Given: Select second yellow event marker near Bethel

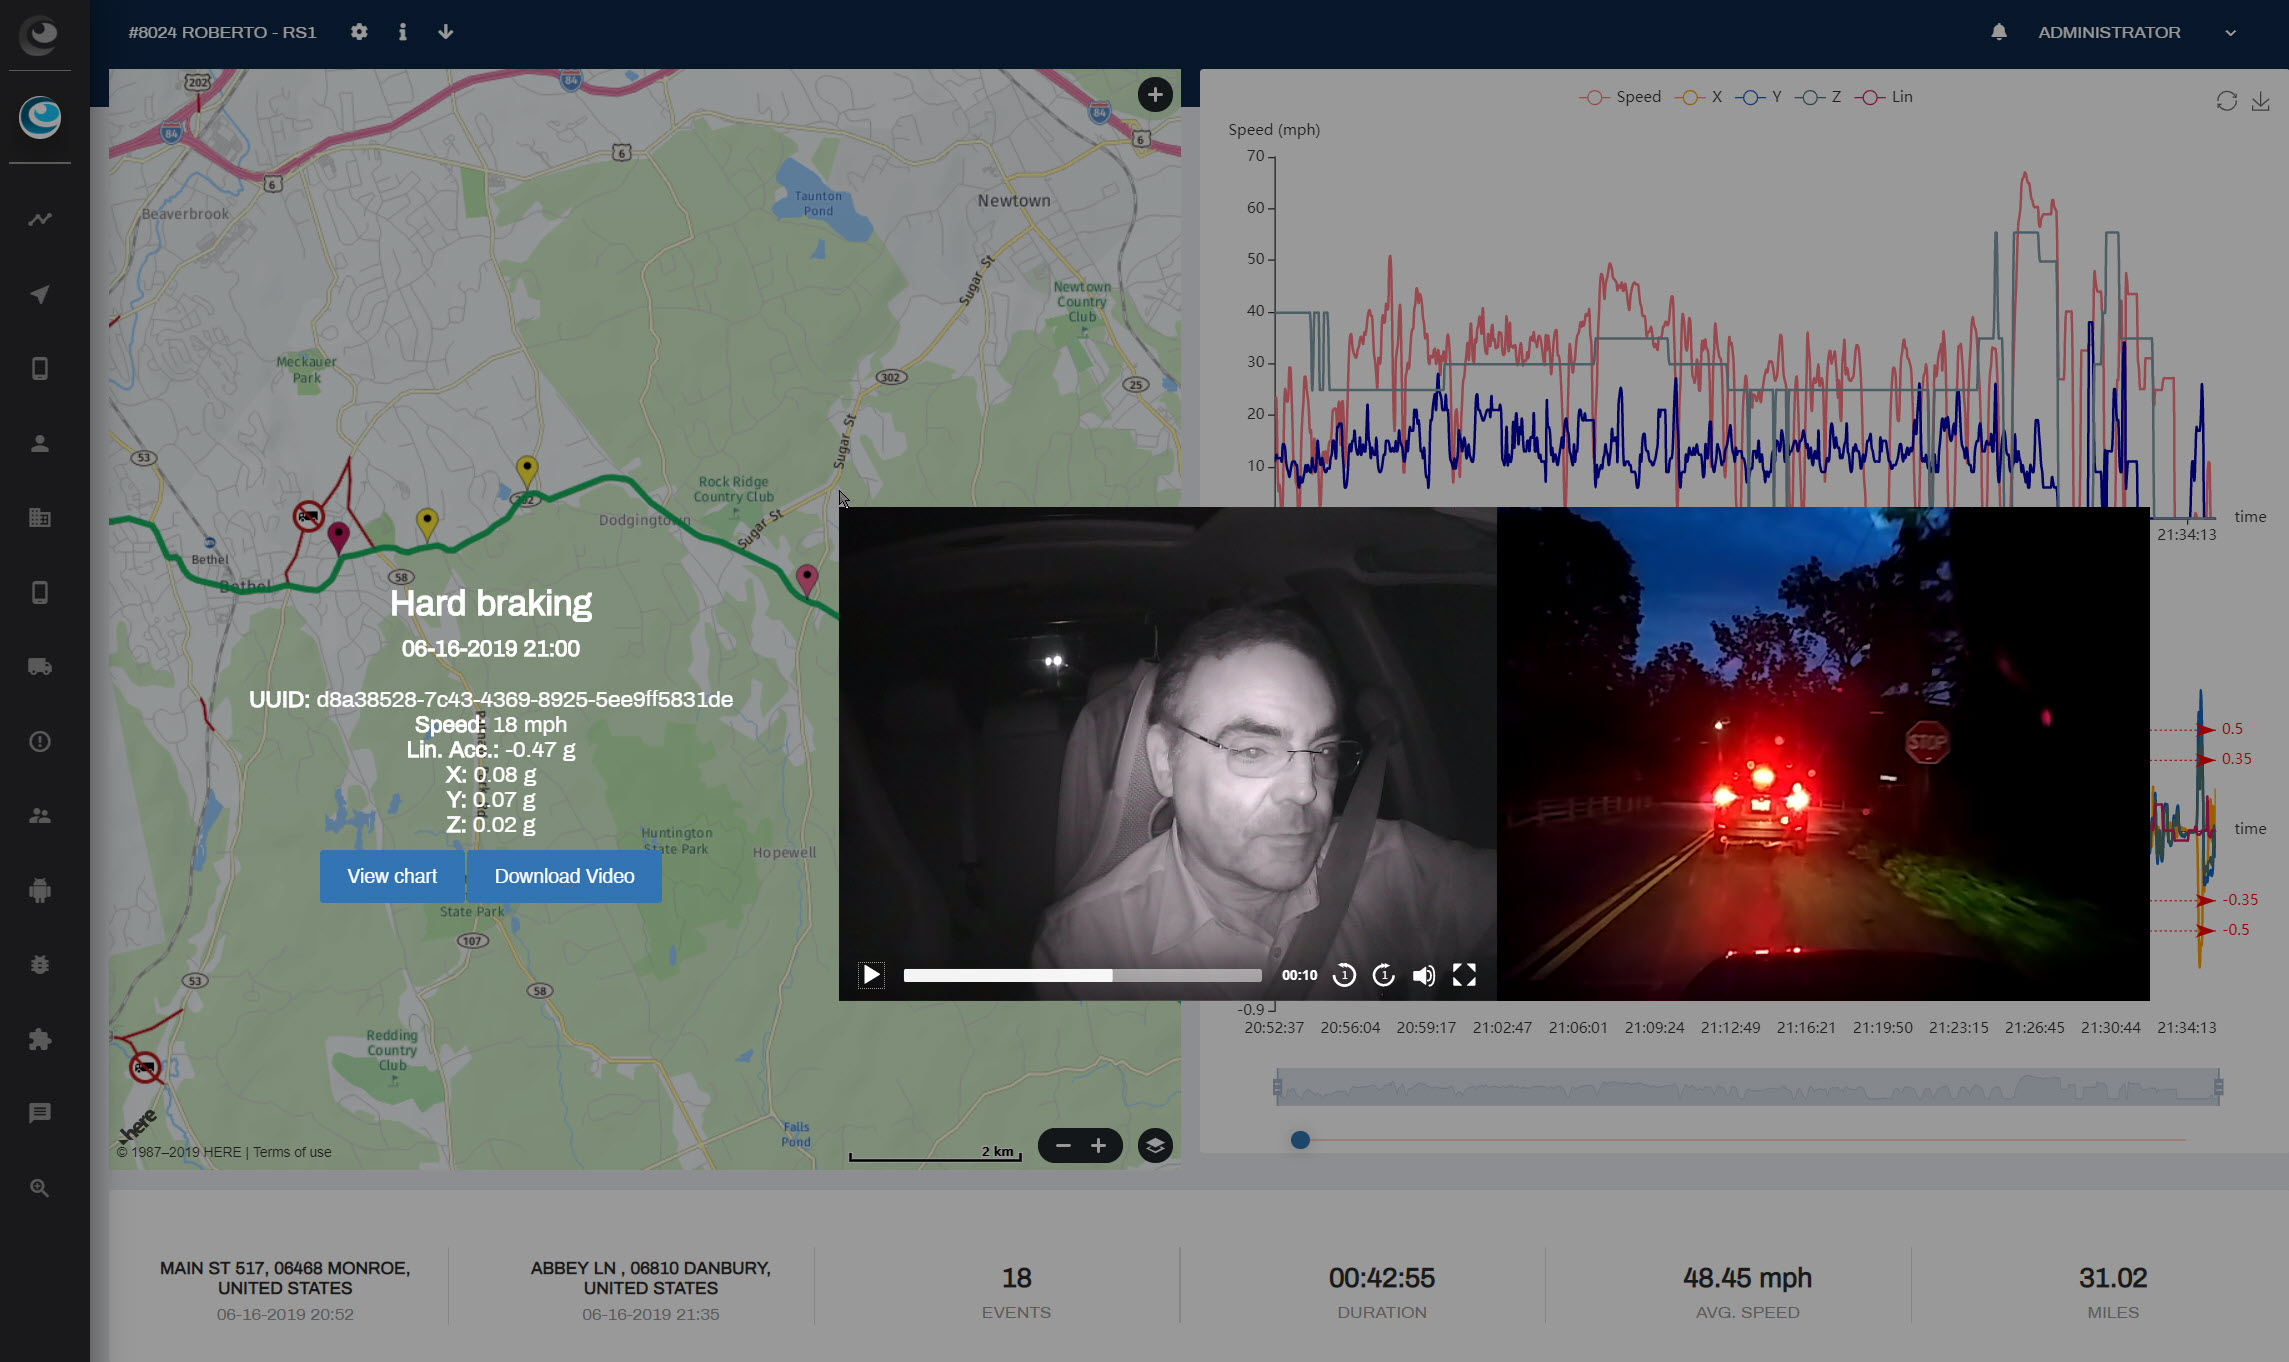Looking at the screenshot, I should coord(427,524).
